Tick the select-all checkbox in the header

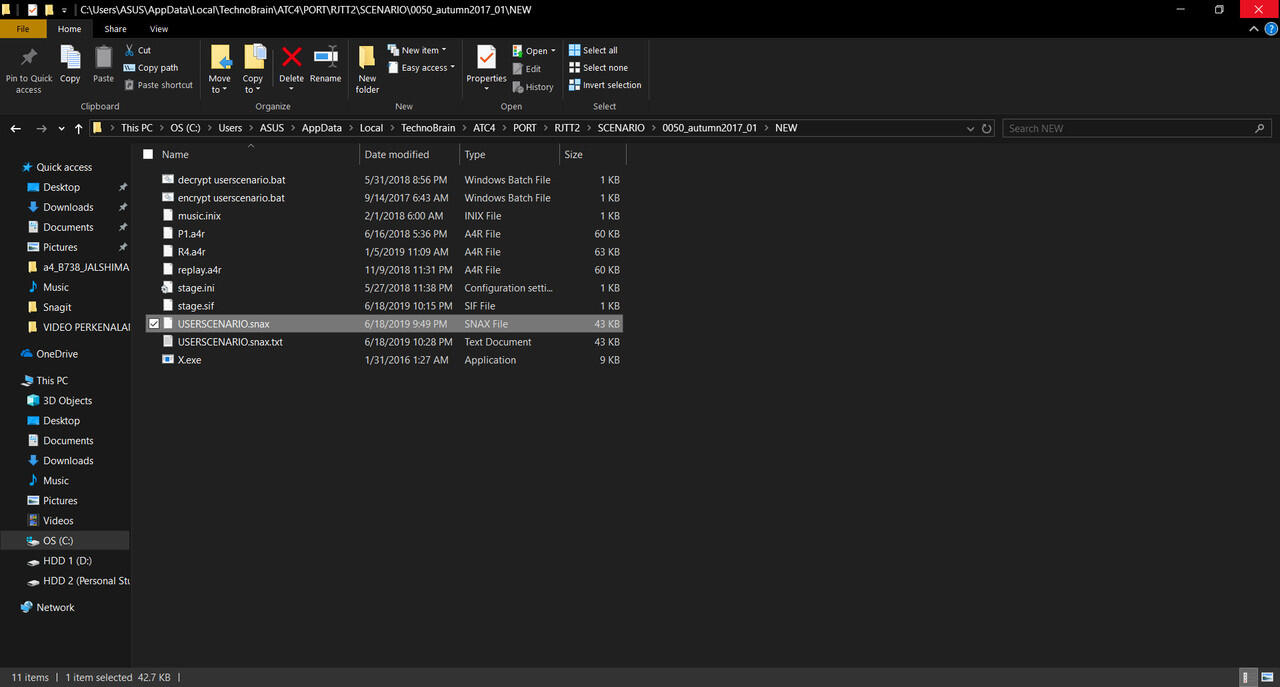pyautogui.click(x=148, y=154)
